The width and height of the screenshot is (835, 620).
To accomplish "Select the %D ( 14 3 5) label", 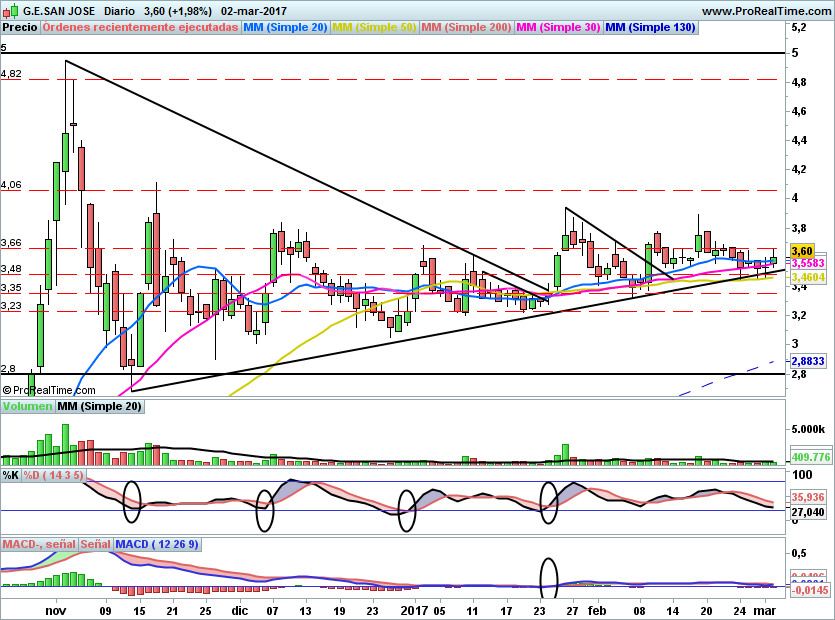I will click(53, 475).
